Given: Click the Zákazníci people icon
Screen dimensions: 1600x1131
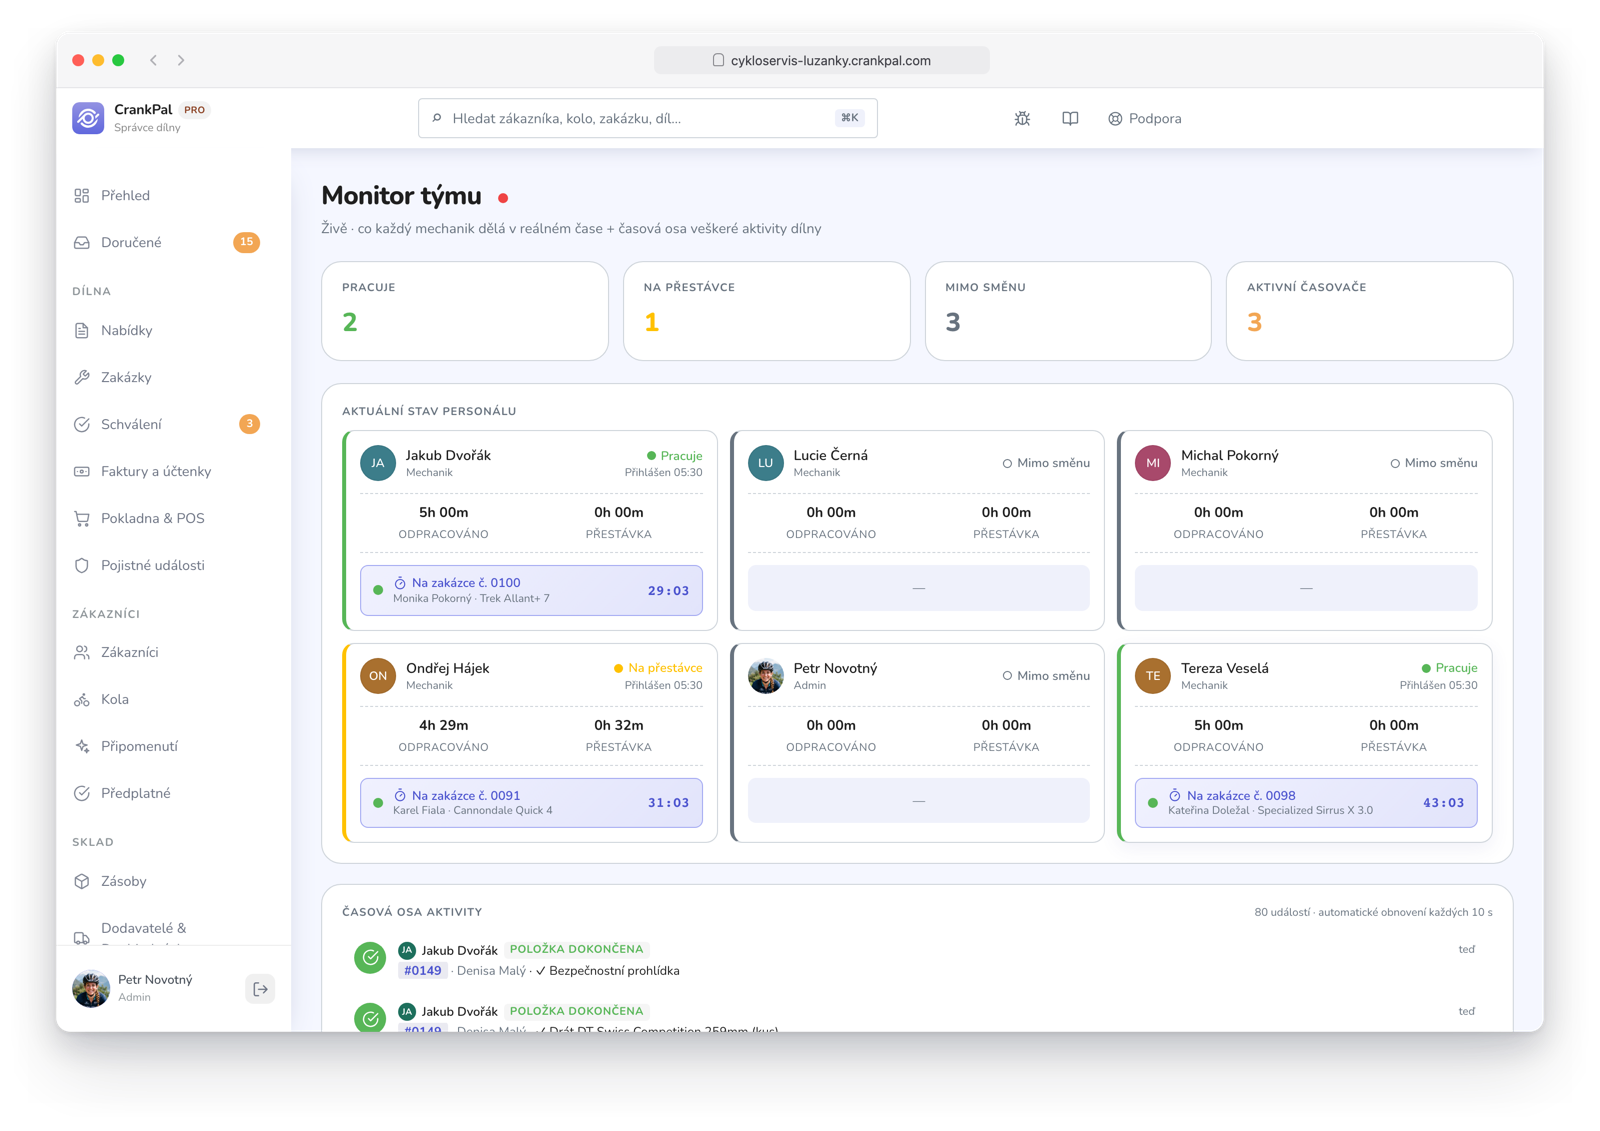Looking at the screenshot, I should coord(82,653).
